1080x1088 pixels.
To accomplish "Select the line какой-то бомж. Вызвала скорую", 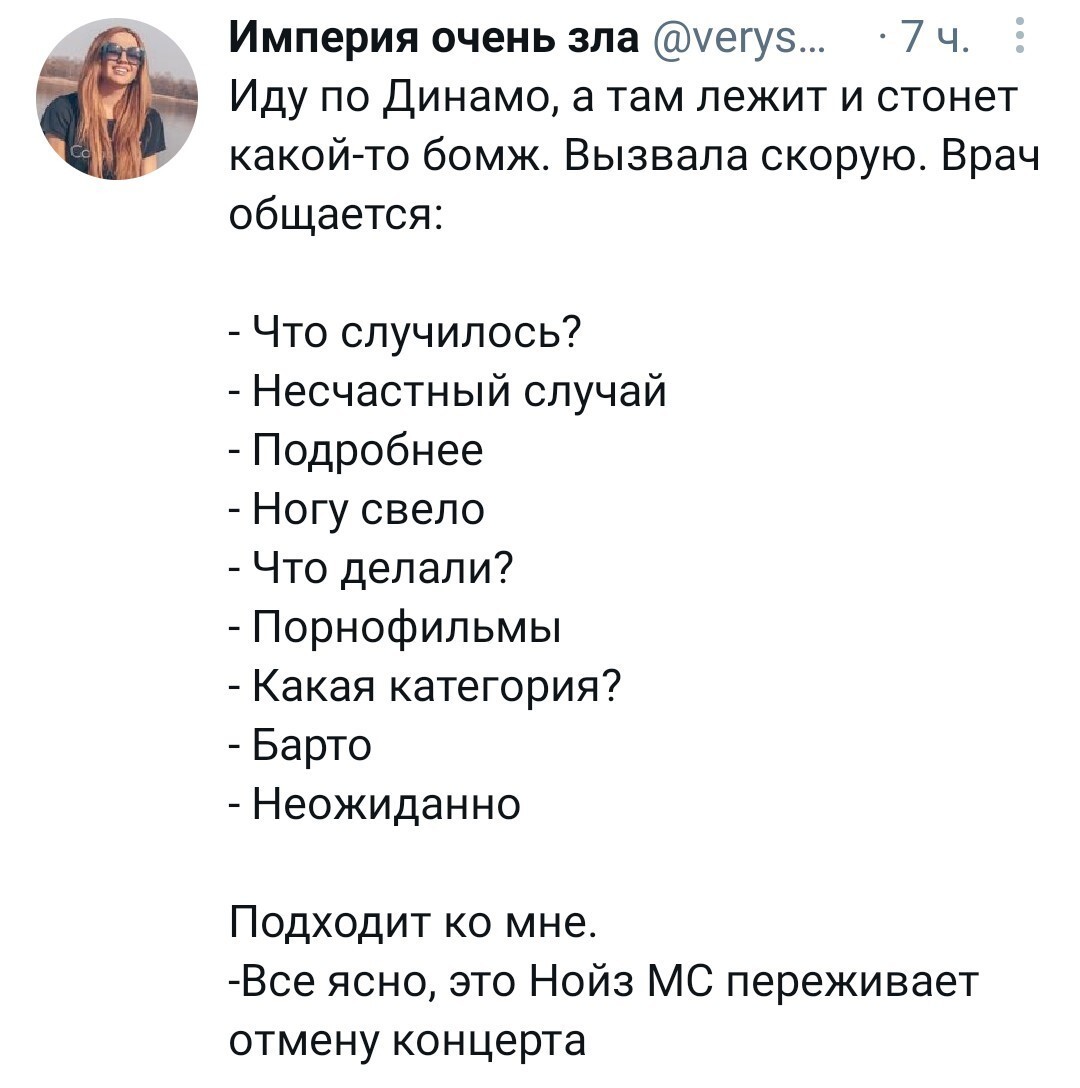I will click(634, 157).
